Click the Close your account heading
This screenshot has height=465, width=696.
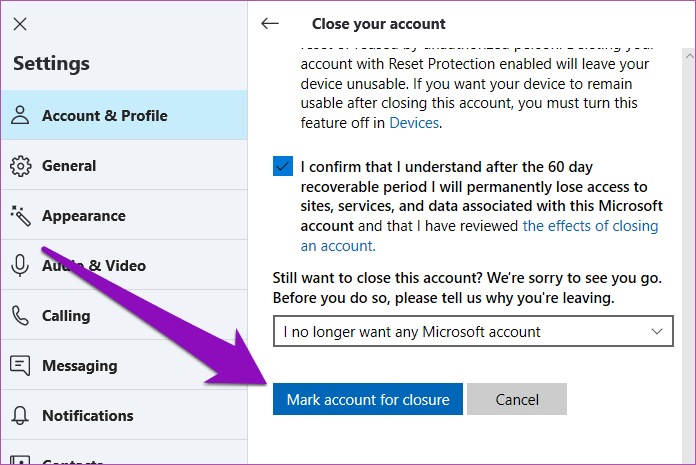point(378,24)
